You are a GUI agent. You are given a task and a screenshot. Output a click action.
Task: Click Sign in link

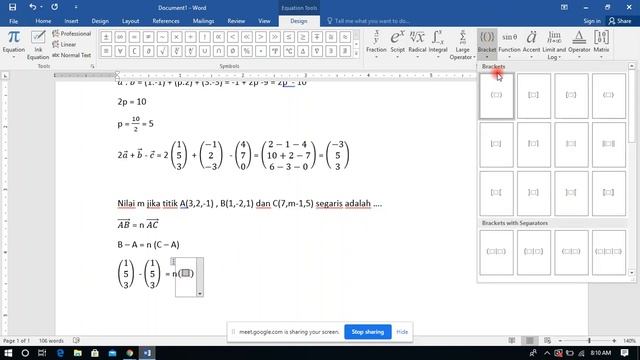click(592, 21)
